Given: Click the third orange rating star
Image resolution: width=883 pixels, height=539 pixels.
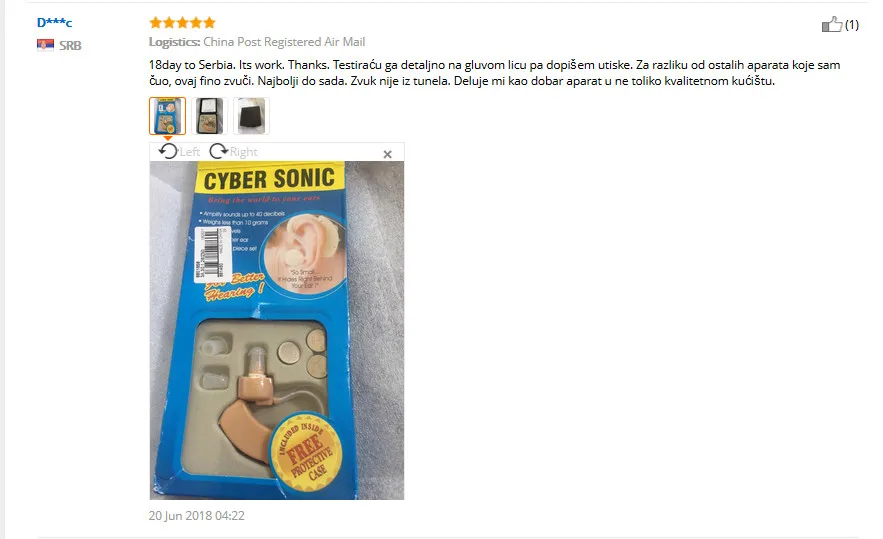Looking at the screenshot, I should pyautogui.click(x=182, y=23).
